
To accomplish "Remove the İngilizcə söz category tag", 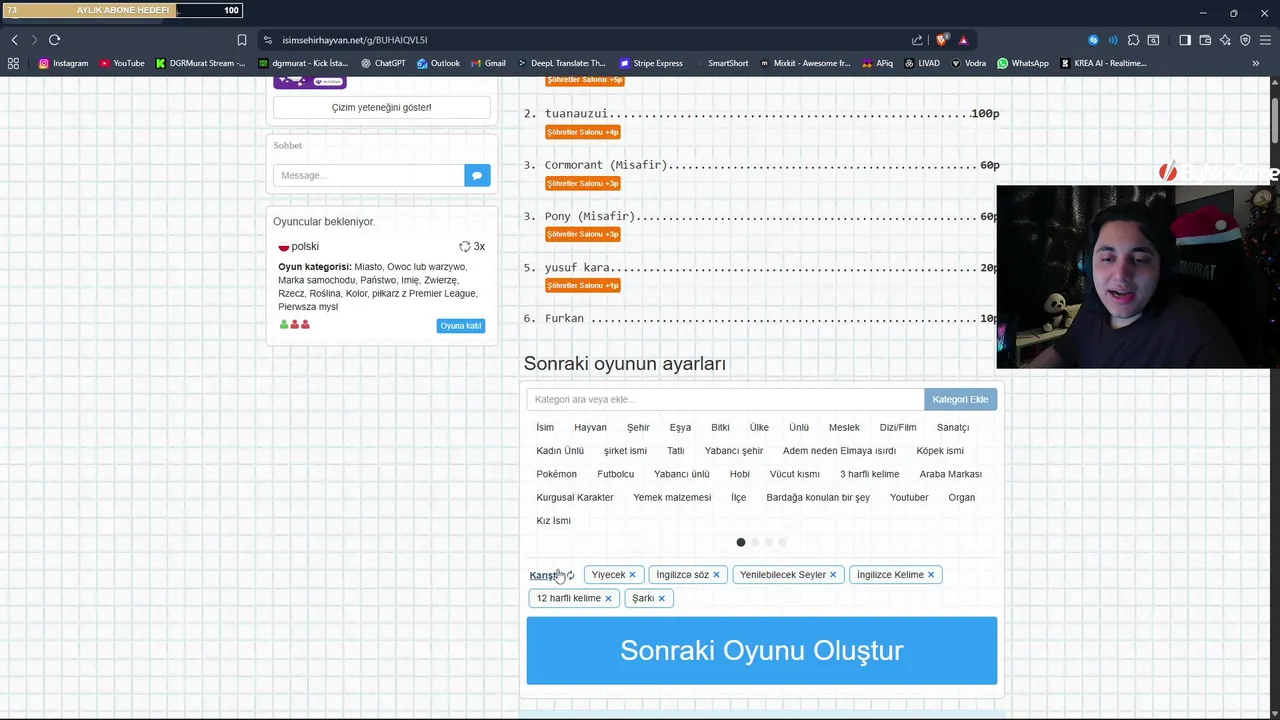I will click(716, 575).
